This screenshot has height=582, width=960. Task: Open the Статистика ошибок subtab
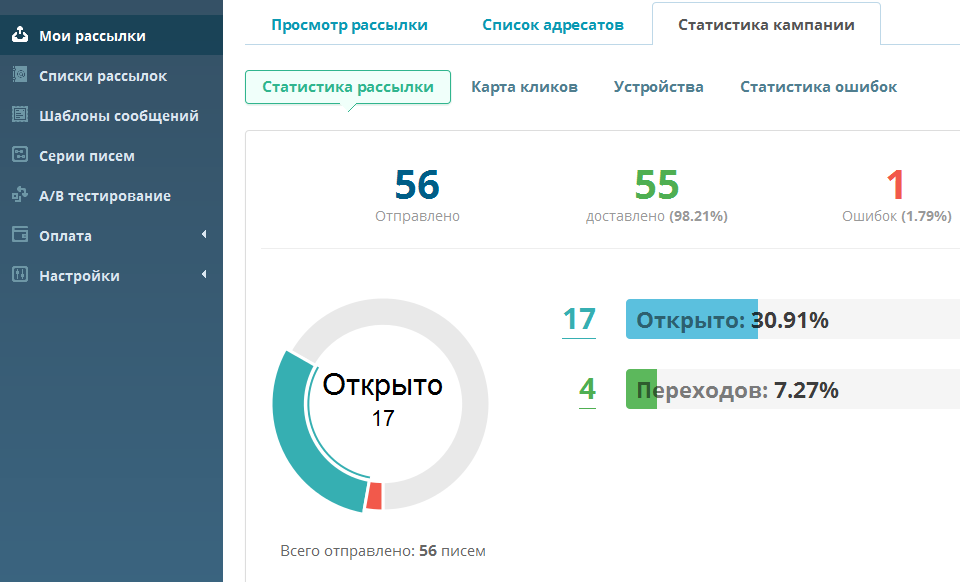click(819, 87)
